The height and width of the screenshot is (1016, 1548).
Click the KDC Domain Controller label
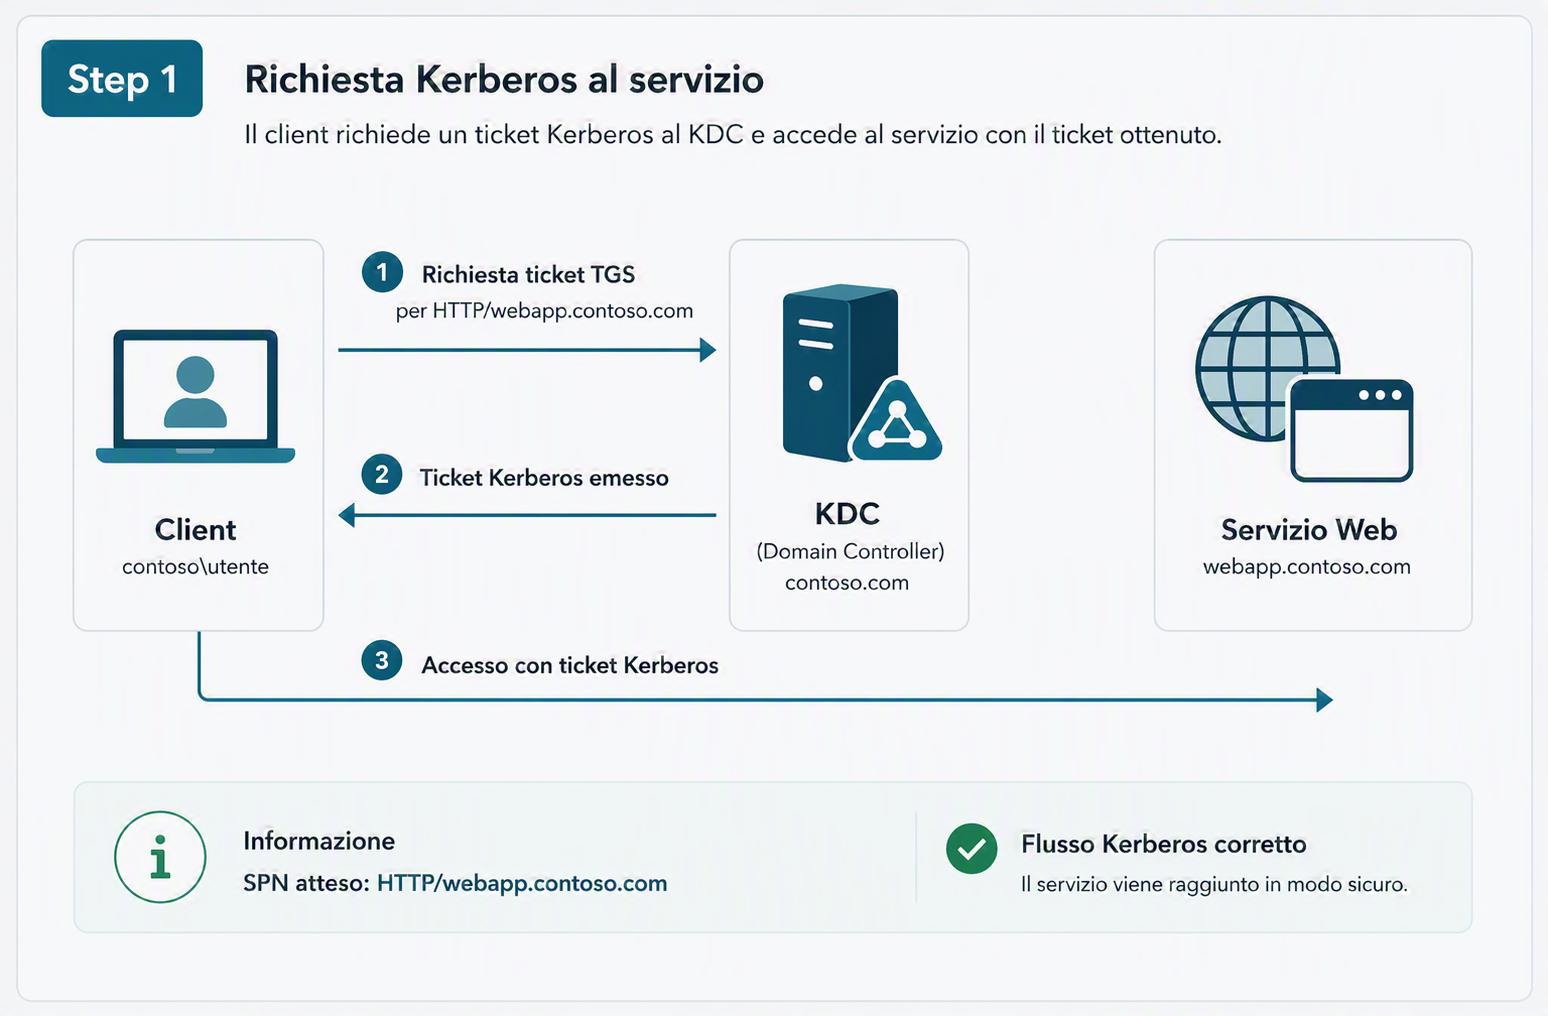point(850,551)
